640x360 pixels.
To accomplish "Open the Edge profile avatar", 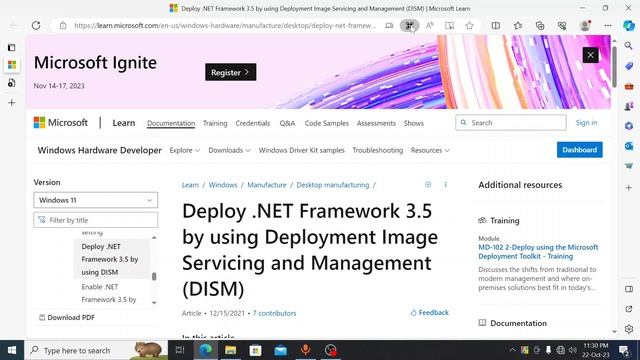I will pos(585,25).
